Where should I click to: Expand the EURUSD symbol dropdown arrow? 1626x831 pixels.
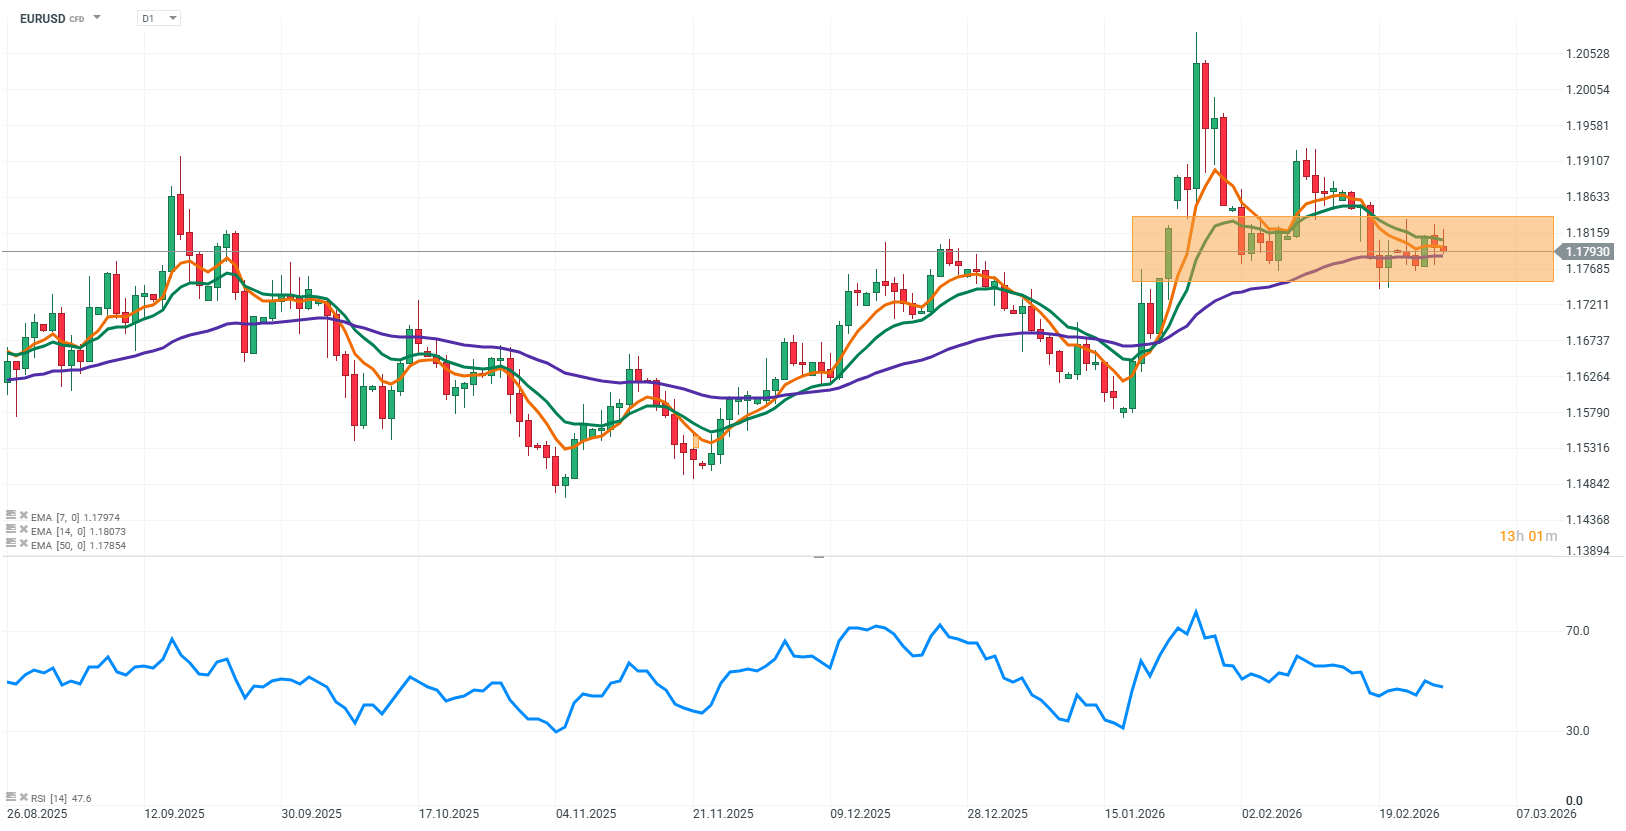[97, 18]
